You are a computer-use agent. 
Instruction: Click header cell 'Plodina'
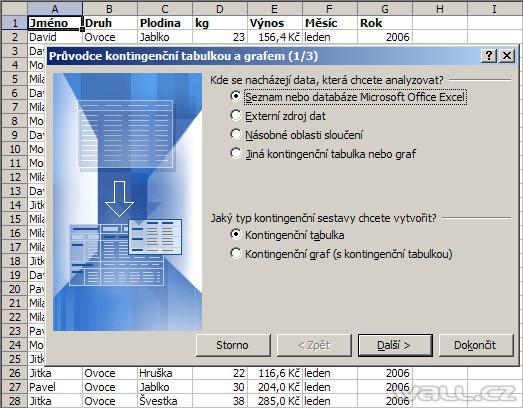point(165,23)
